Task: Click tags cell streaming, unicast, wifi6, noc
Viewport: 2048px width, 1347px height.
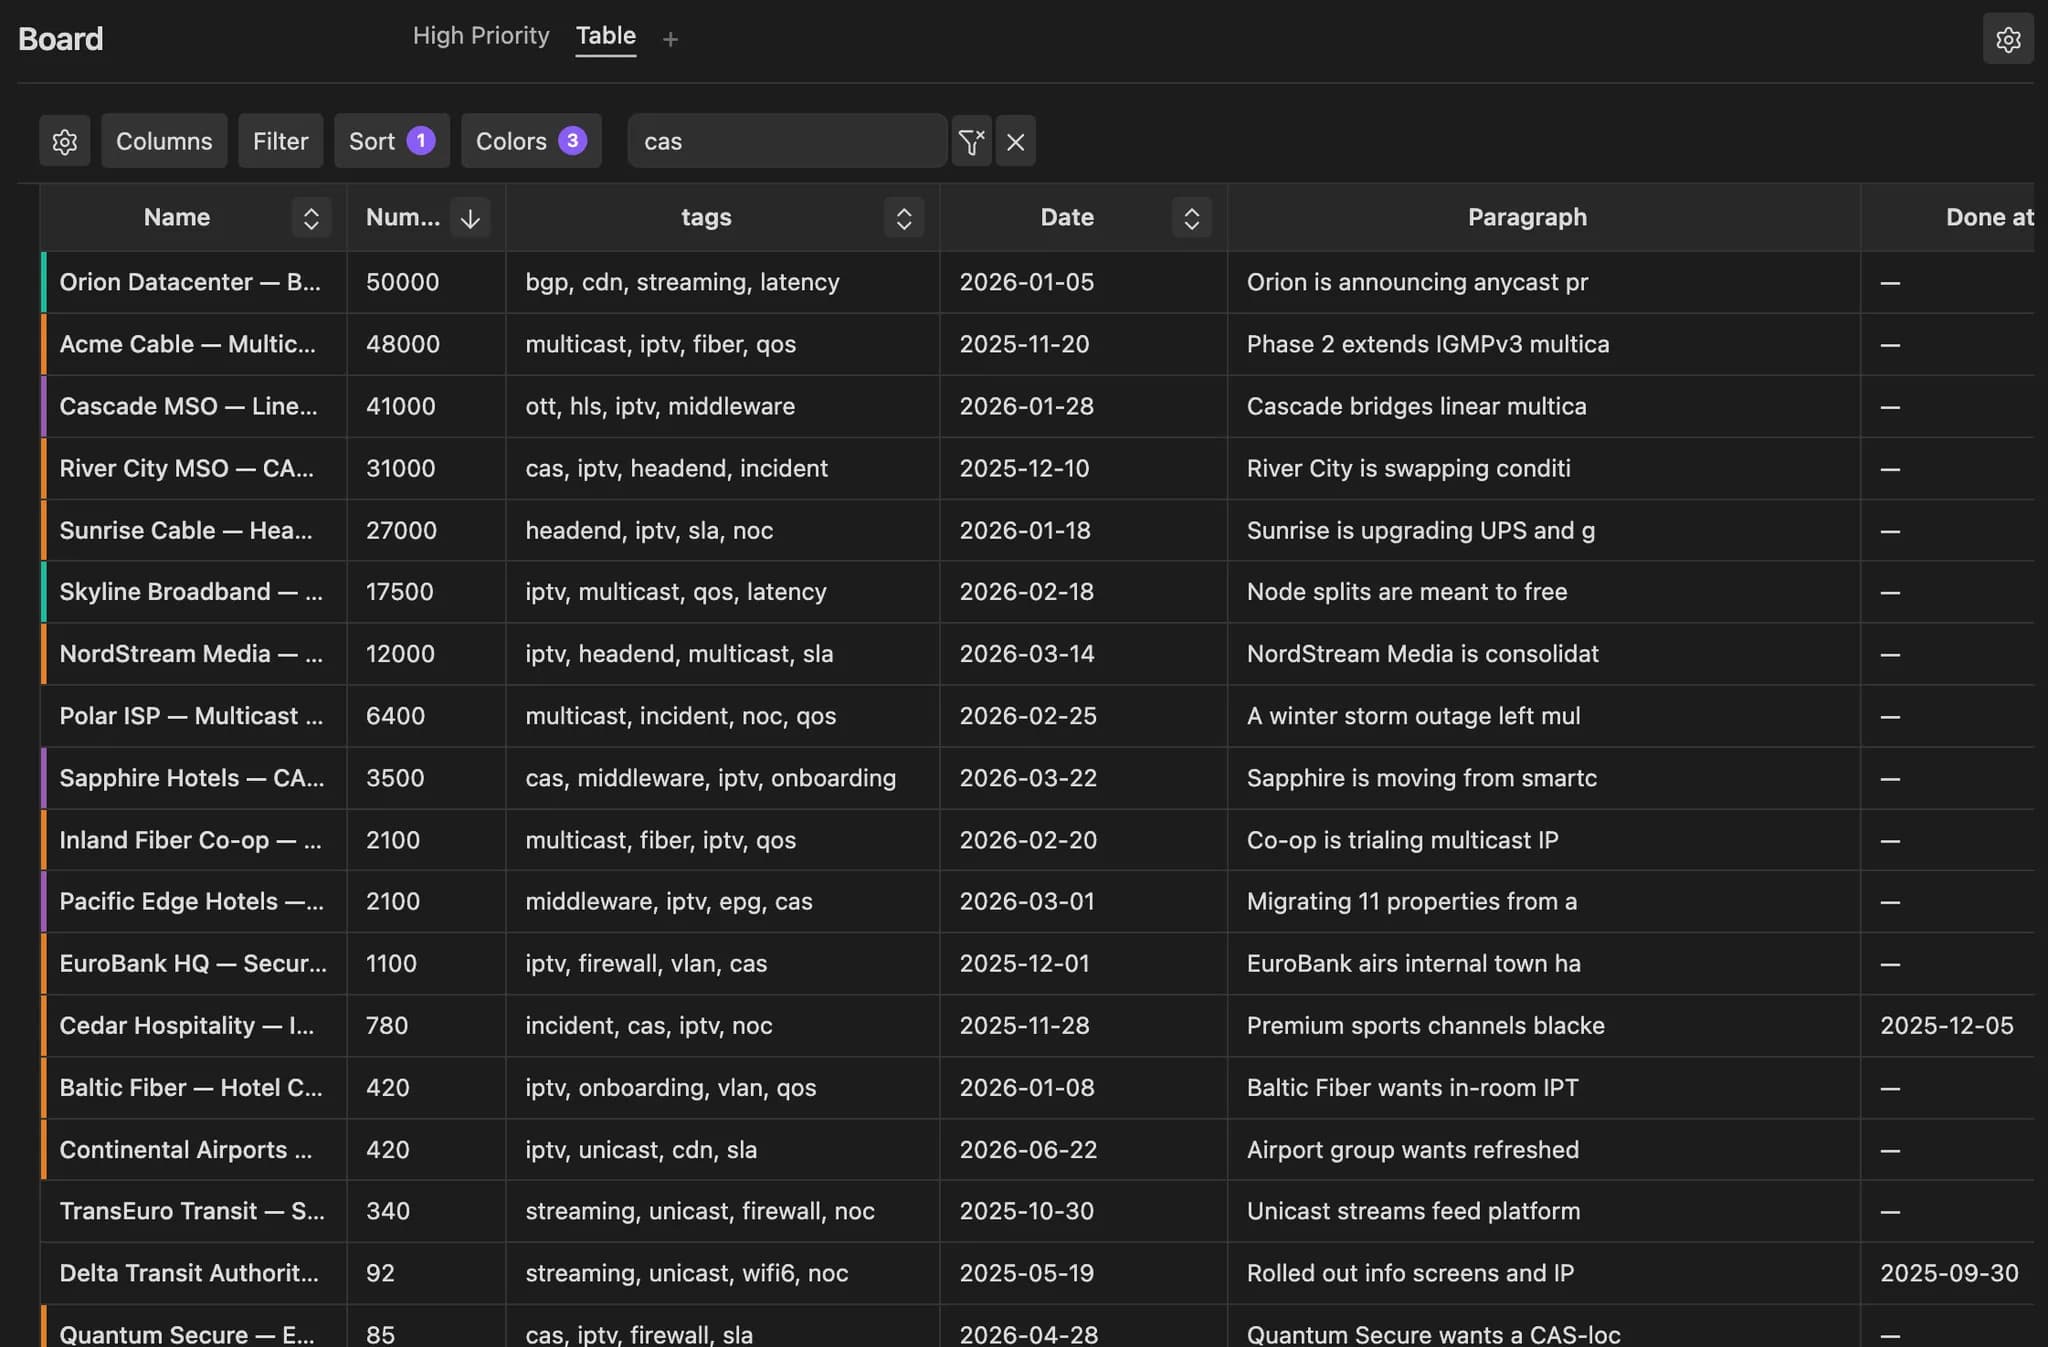Action: click(x=686, y=1273)
